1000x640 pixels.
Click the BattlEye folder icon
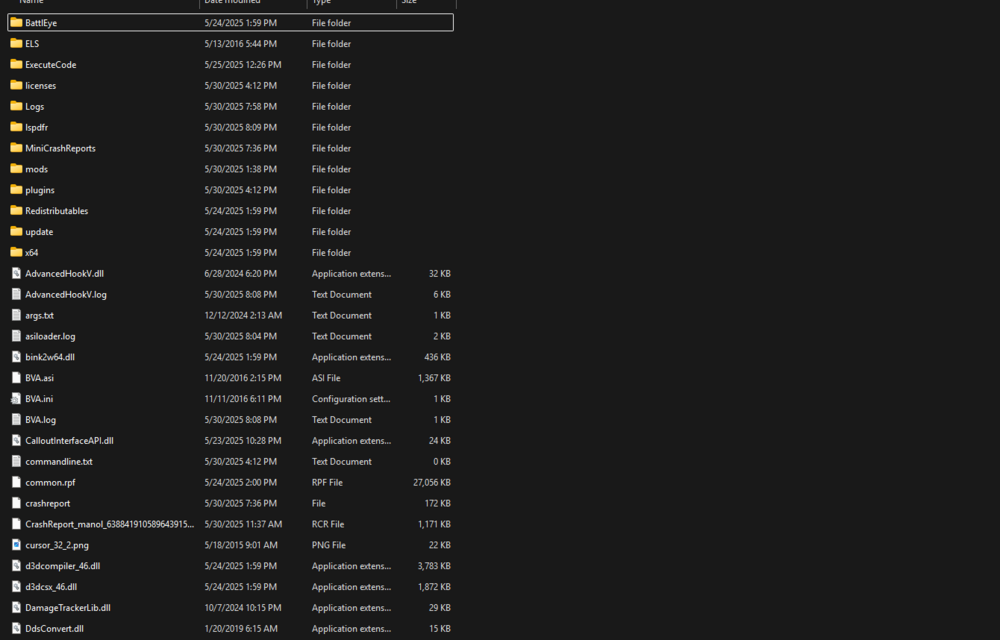pos(16,22)
